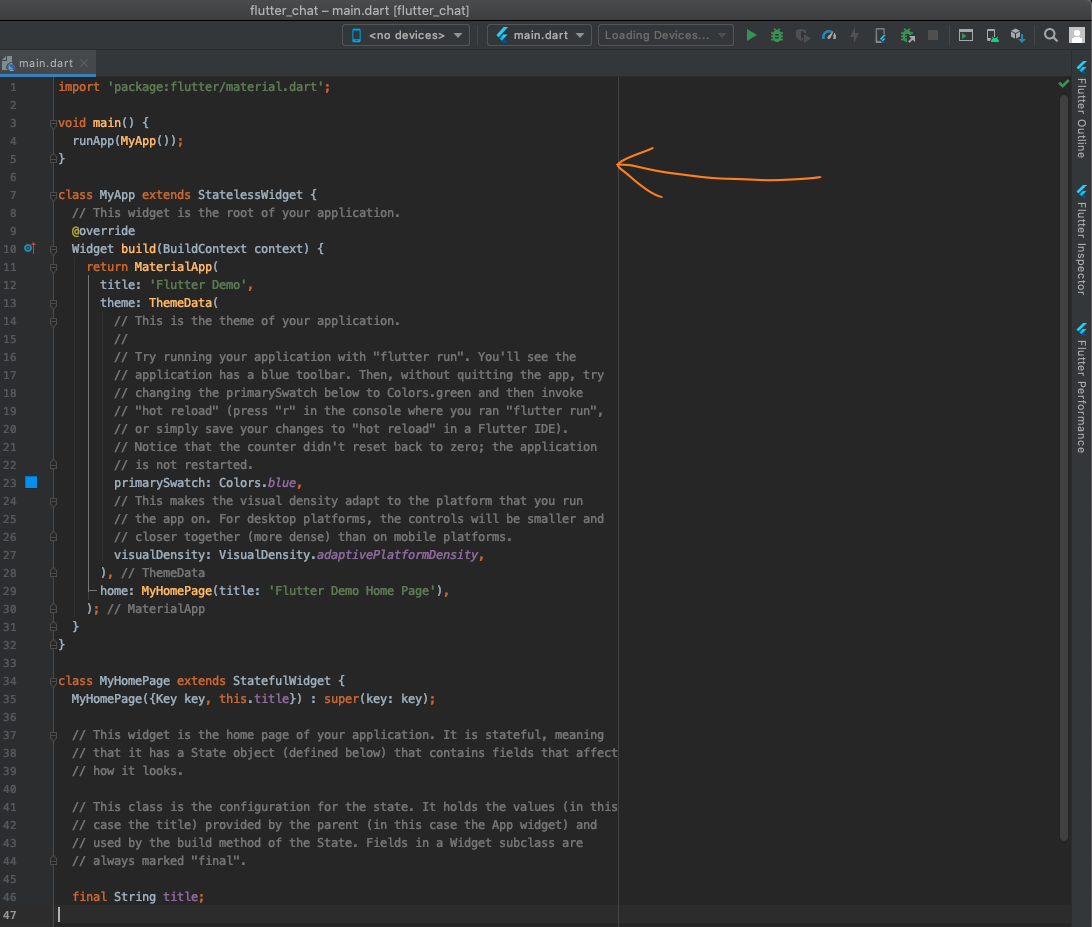Collapse the MyApp class fold on line 7
This screenshot has width=1092, height=927.
tap(52, 195)
